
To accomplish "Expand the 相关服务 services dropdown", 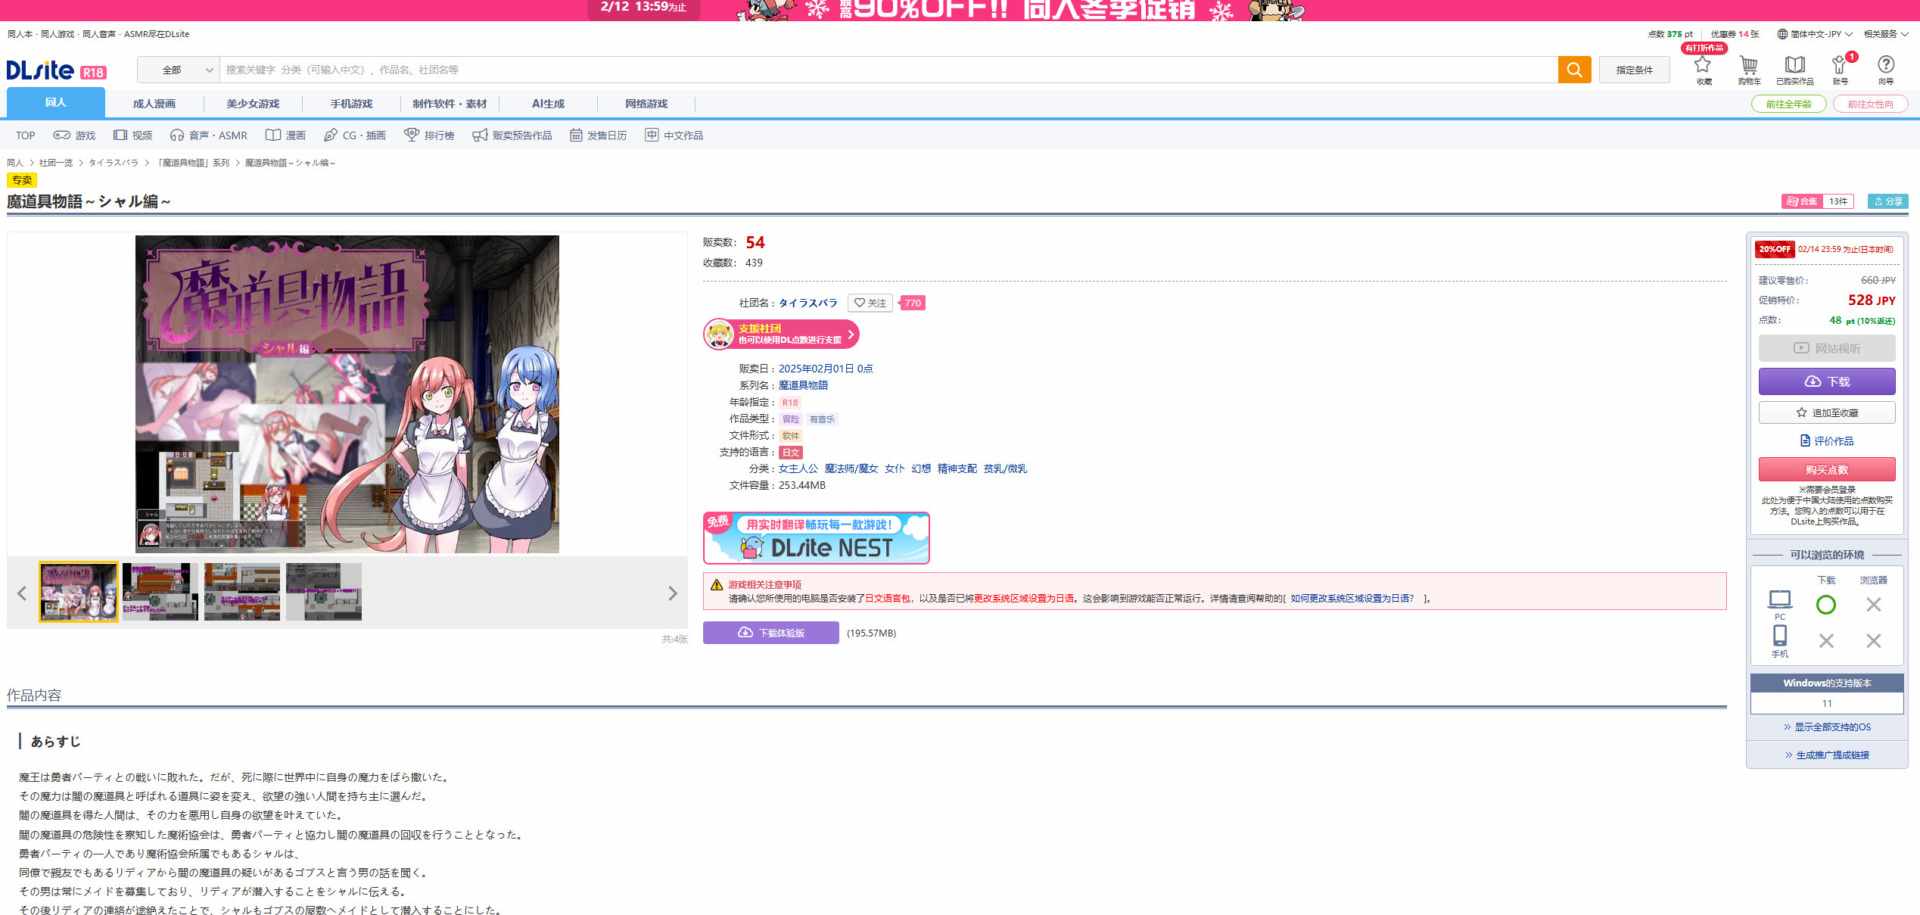I will 1885,34.
